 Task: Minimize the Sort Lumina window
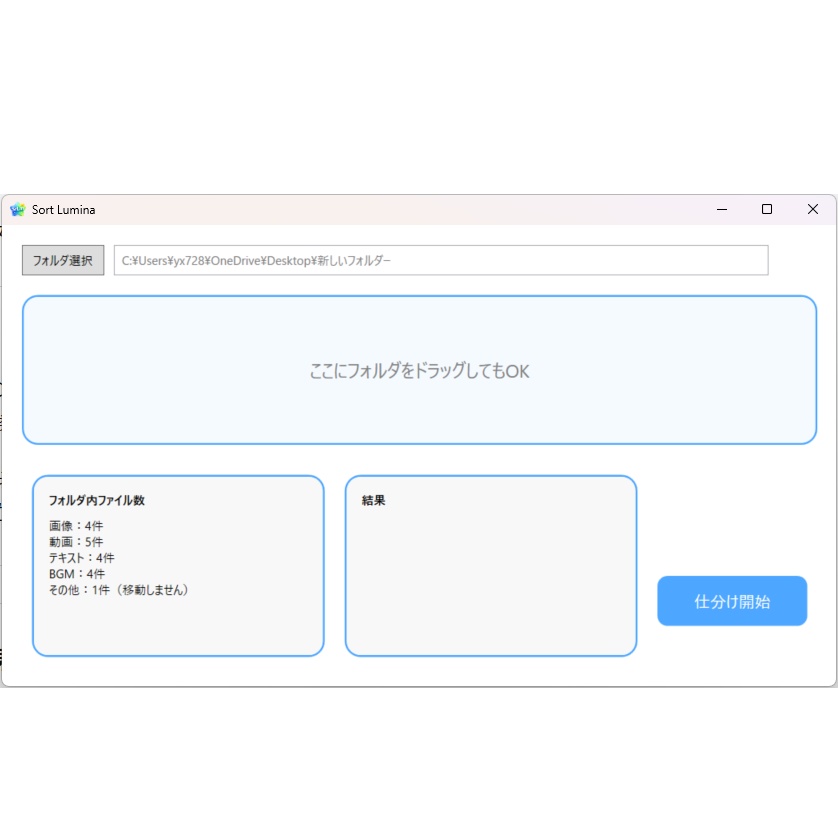pos(722,209)
